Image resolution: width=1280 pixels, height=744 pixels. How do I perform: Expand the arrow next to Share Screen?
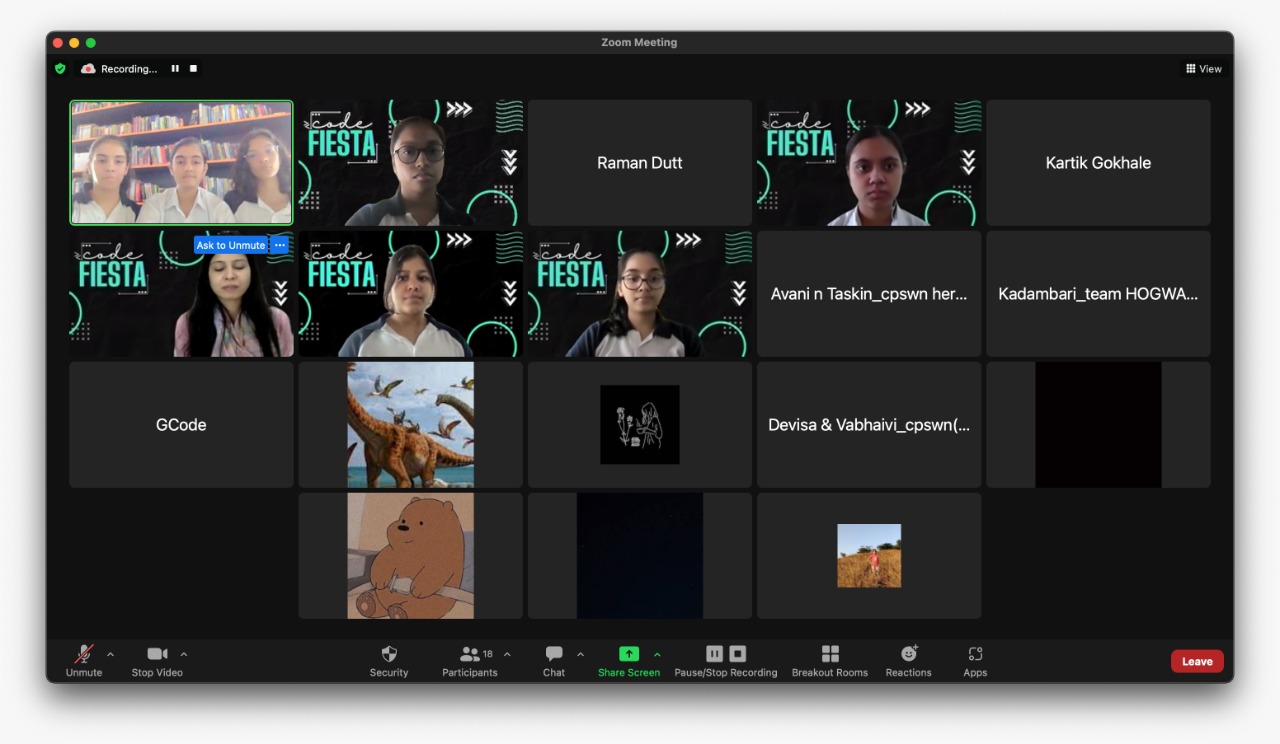(657, 655)
